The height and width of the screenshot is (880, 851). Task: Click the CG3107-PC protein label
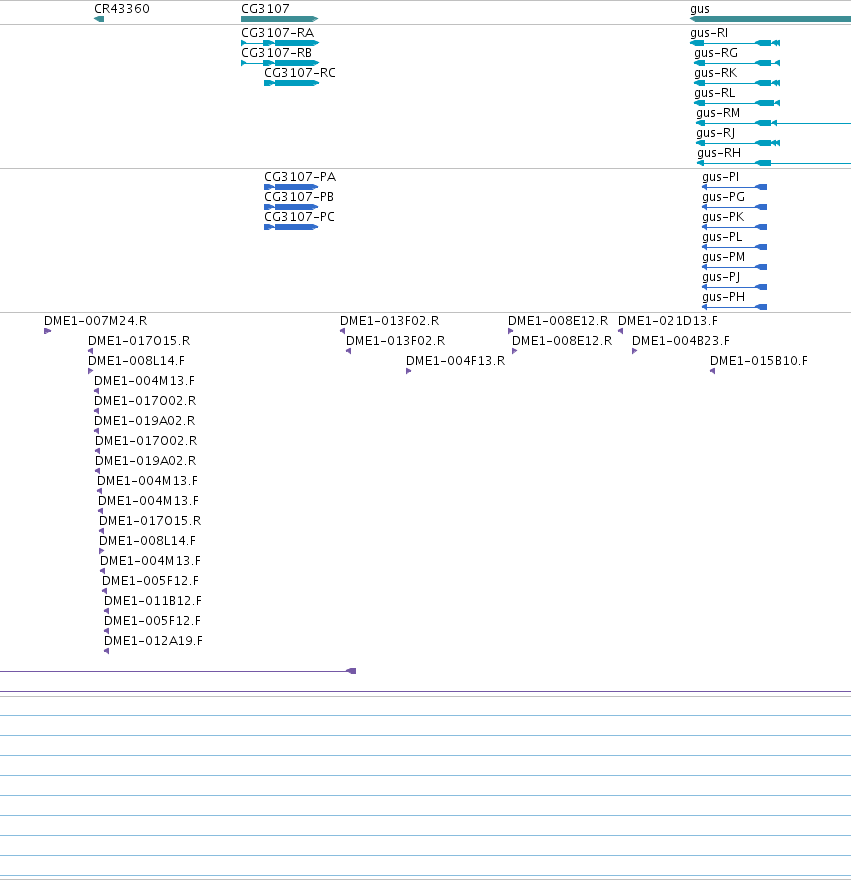click(299, 217)
